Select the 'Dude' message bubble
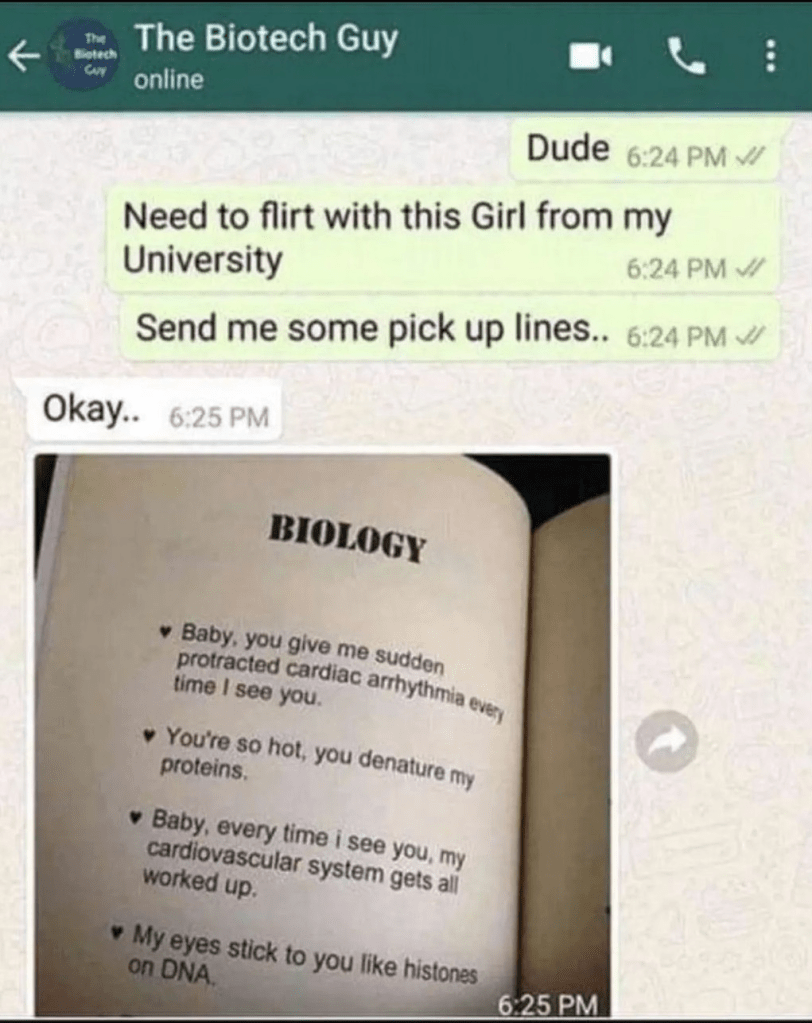This screenshot has width=812, height=1023. tap(644, 150)
